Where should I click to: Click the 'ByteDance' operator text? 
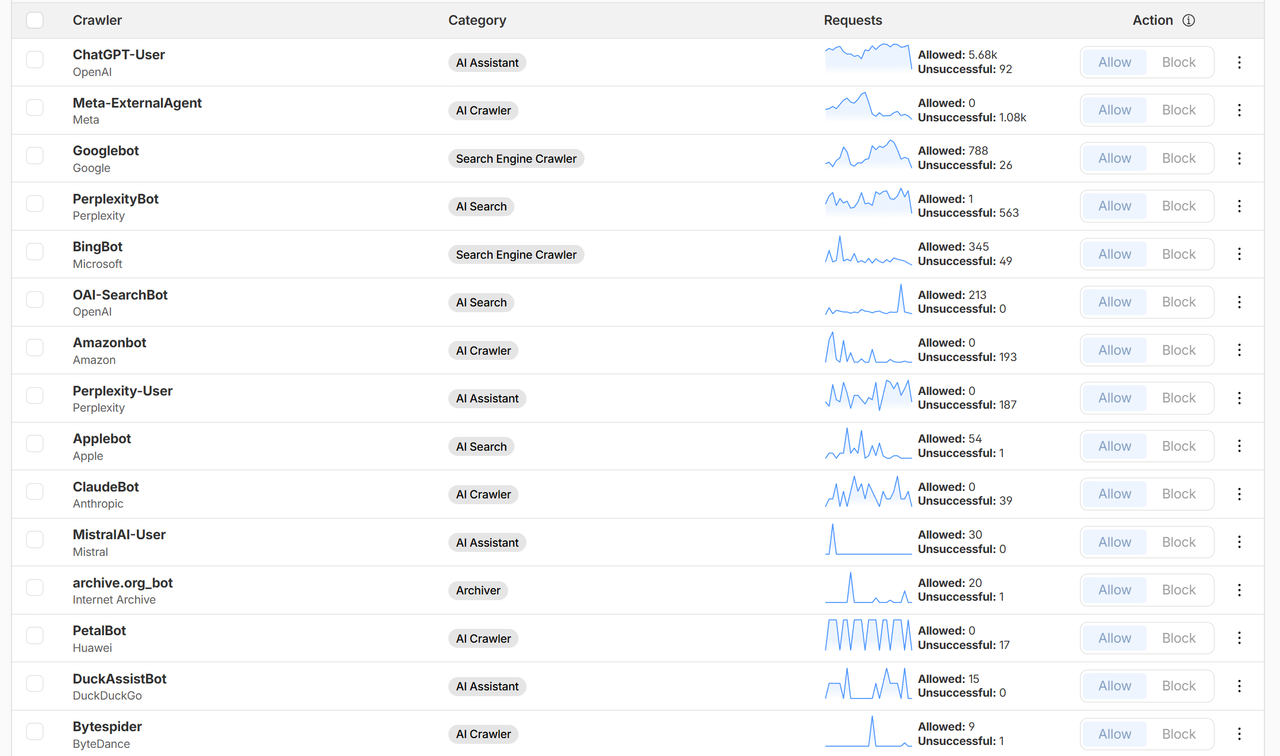(x=101, y=744)
